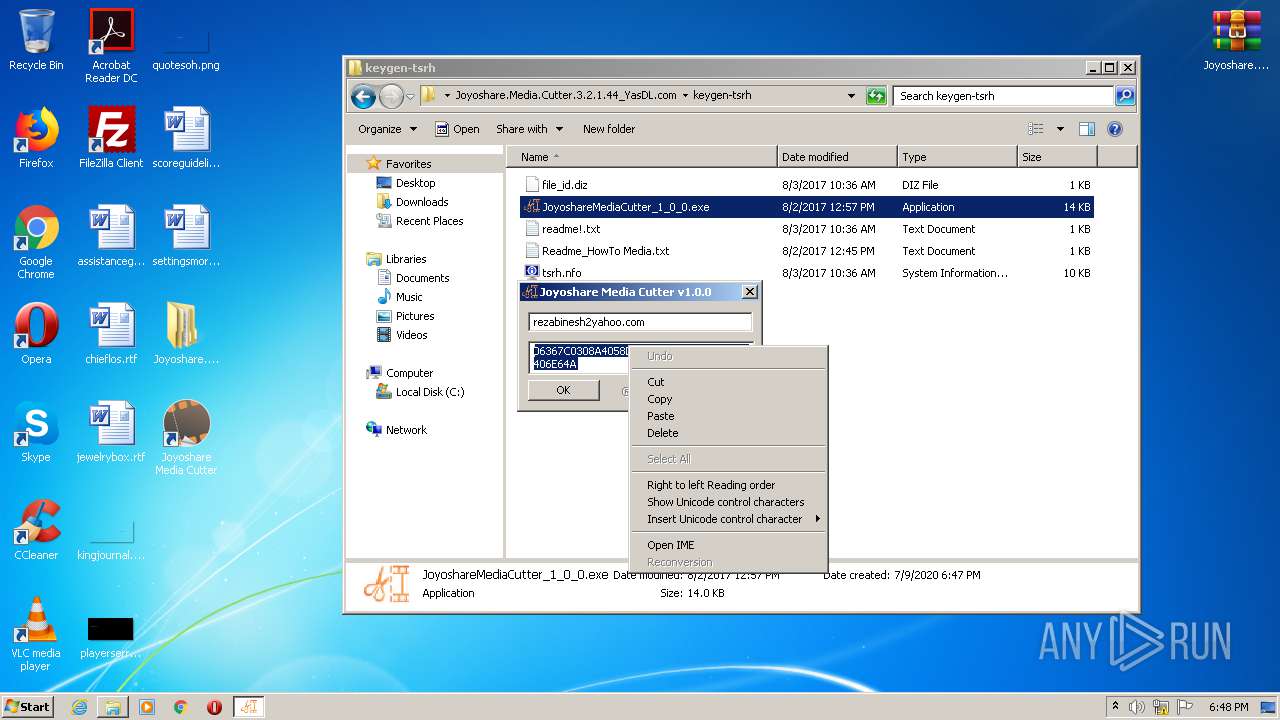Open Internet Explorer from taskbar
The width and height of the screenshot is (1280, 720).
click(79, 707)
